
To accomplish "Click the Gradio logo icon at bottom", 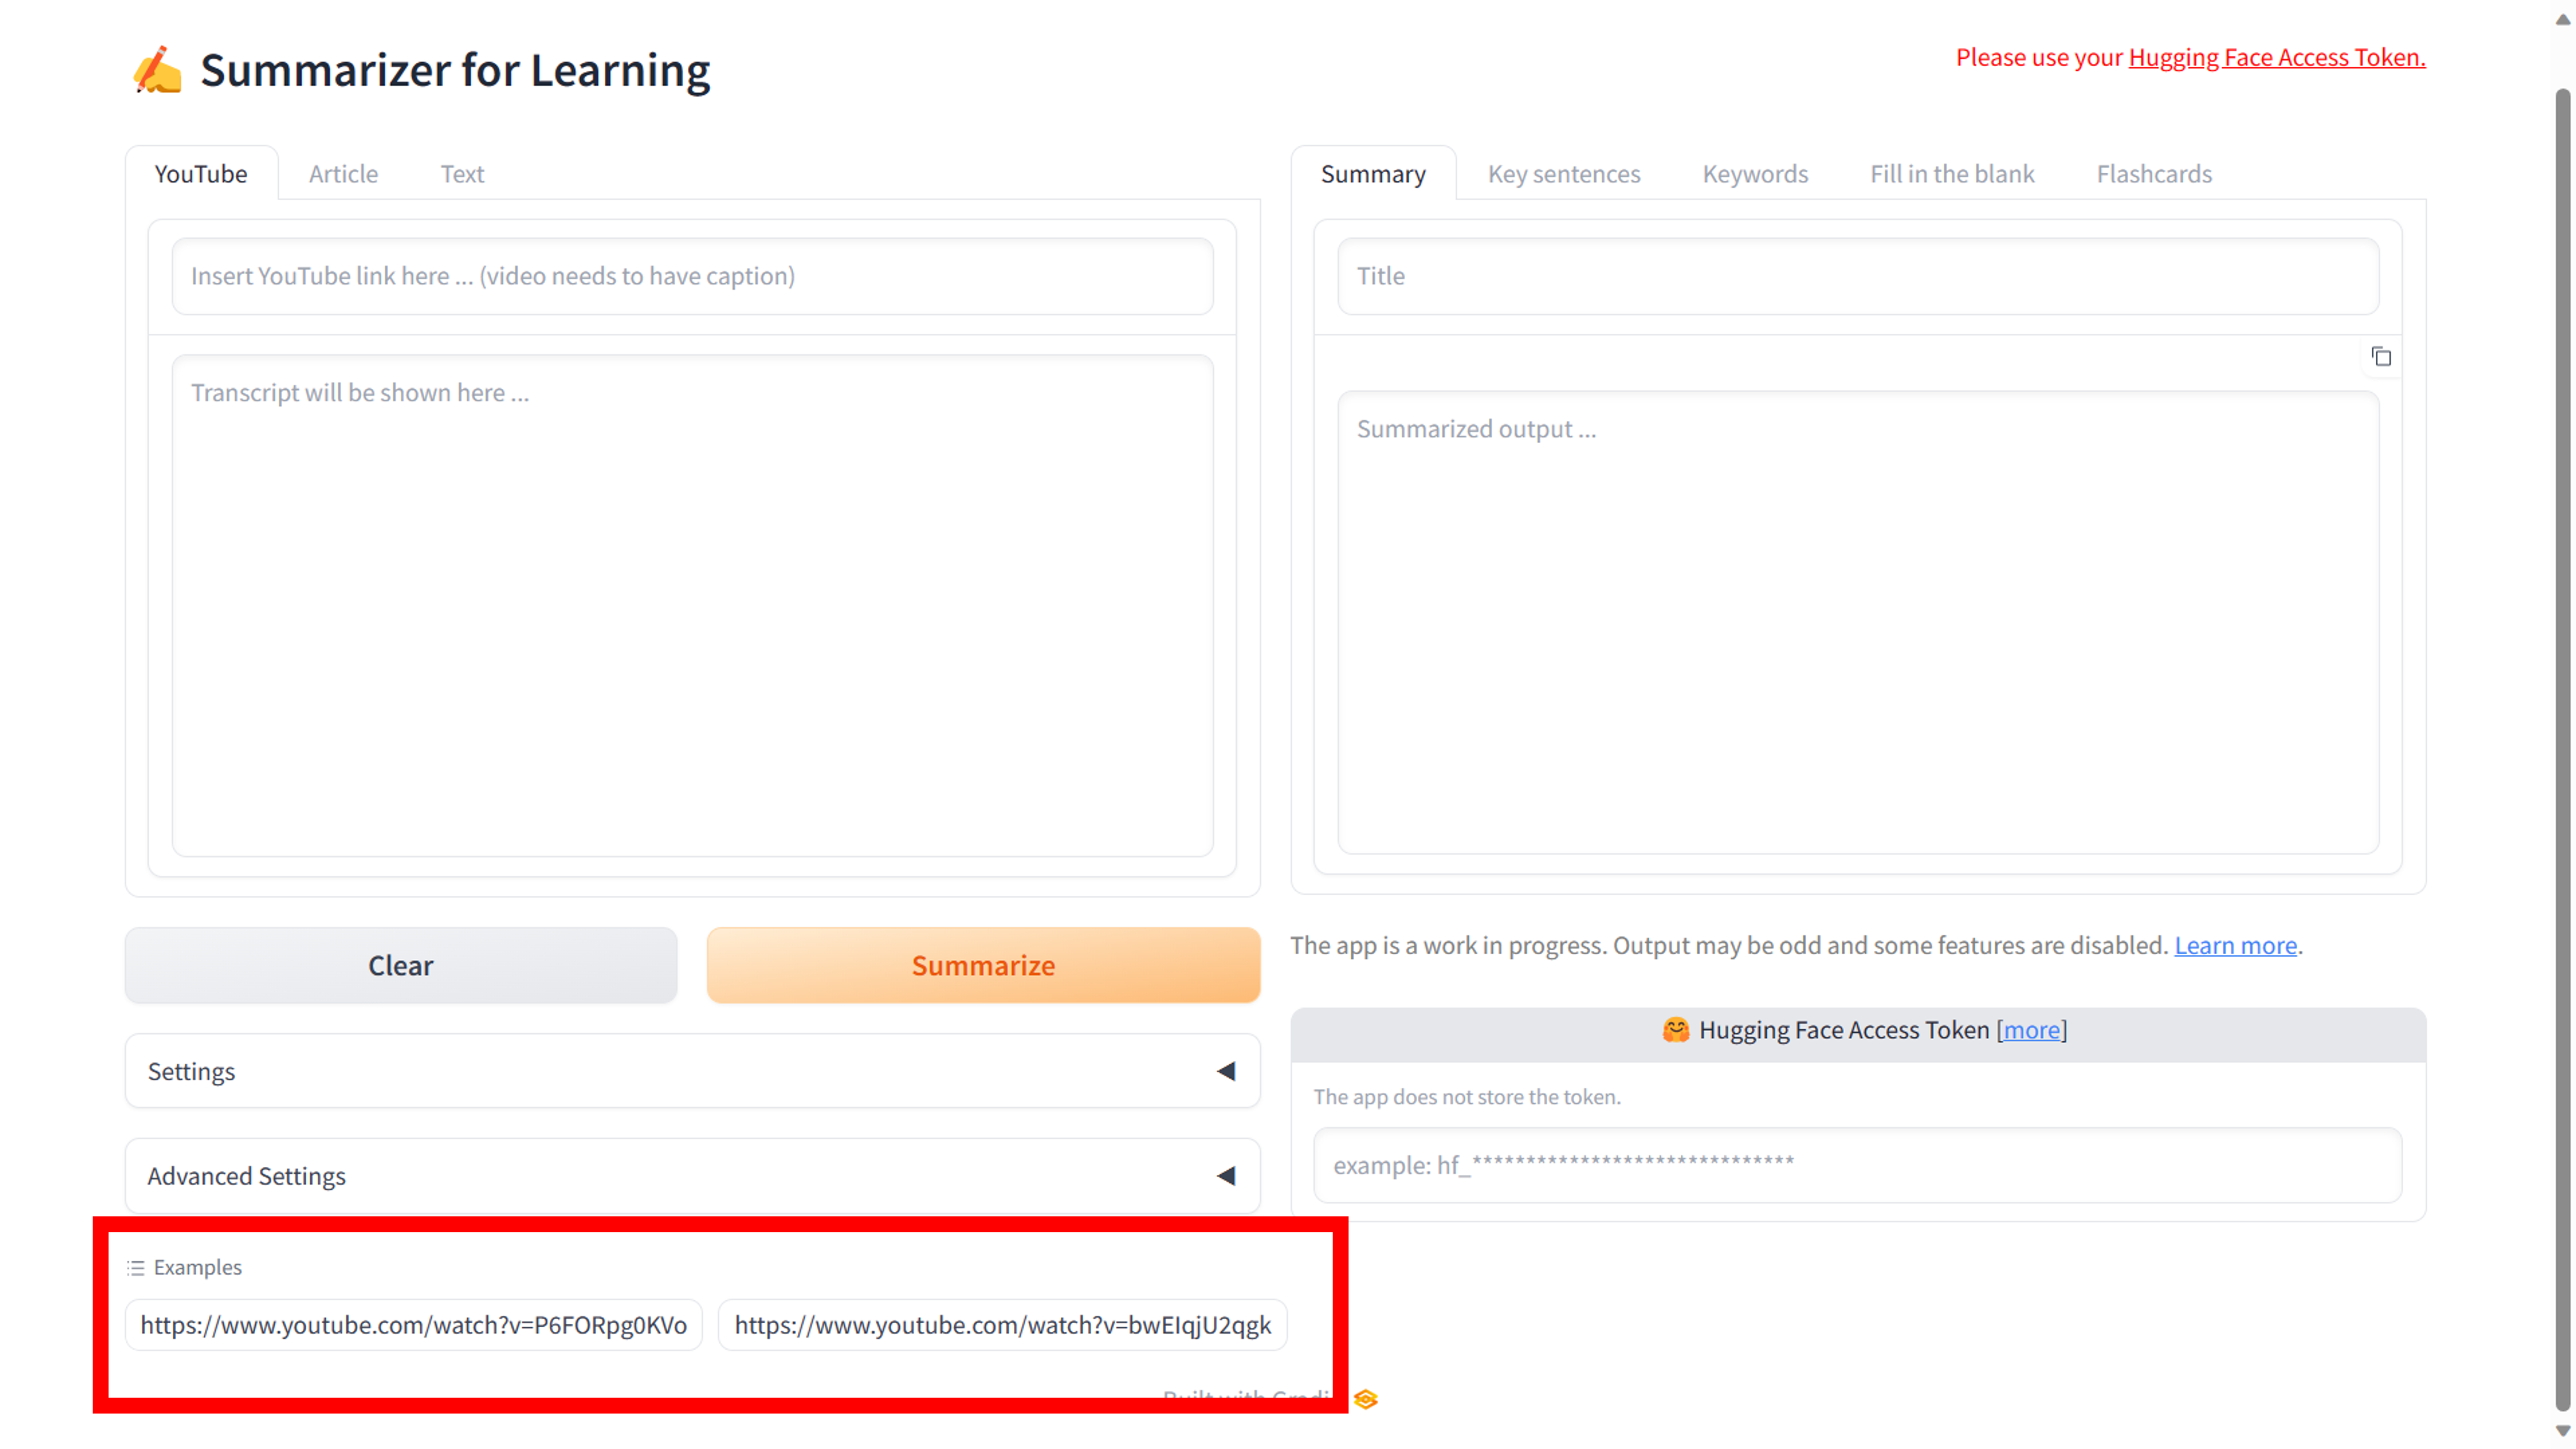I will pyautogui.click(x=1365, y=1399).
